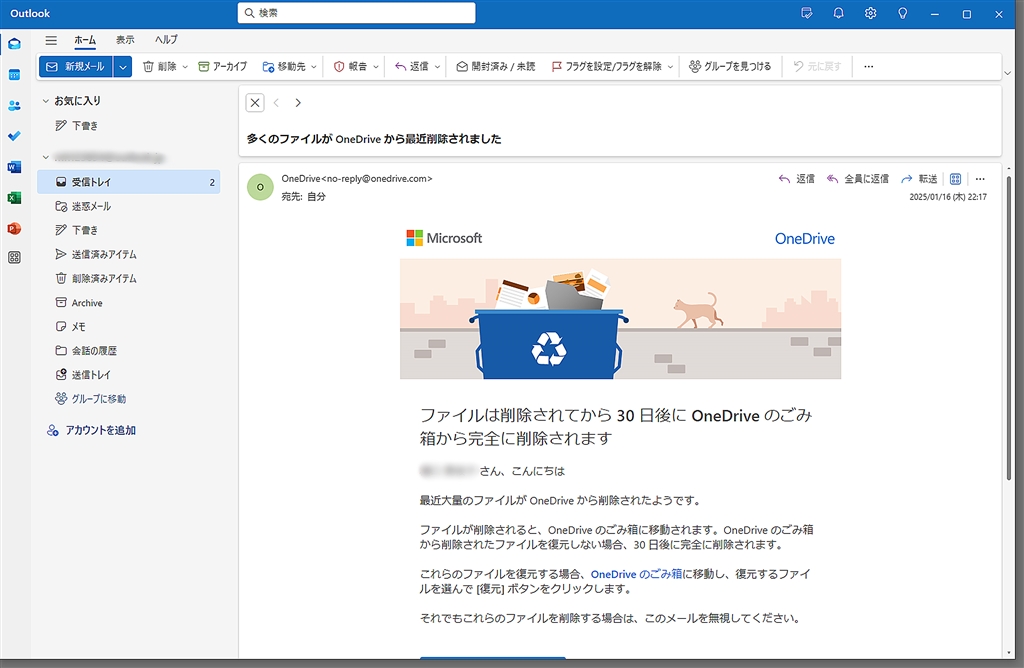Switch to the ホーム tab

(85, 40)
